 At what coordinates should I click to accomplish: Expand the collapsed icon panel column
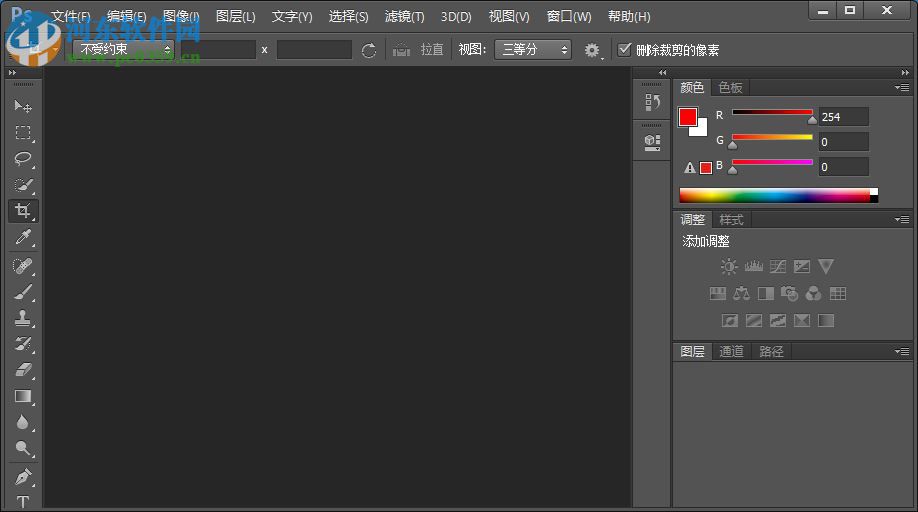pyautogui.click(x=662, y=73)
